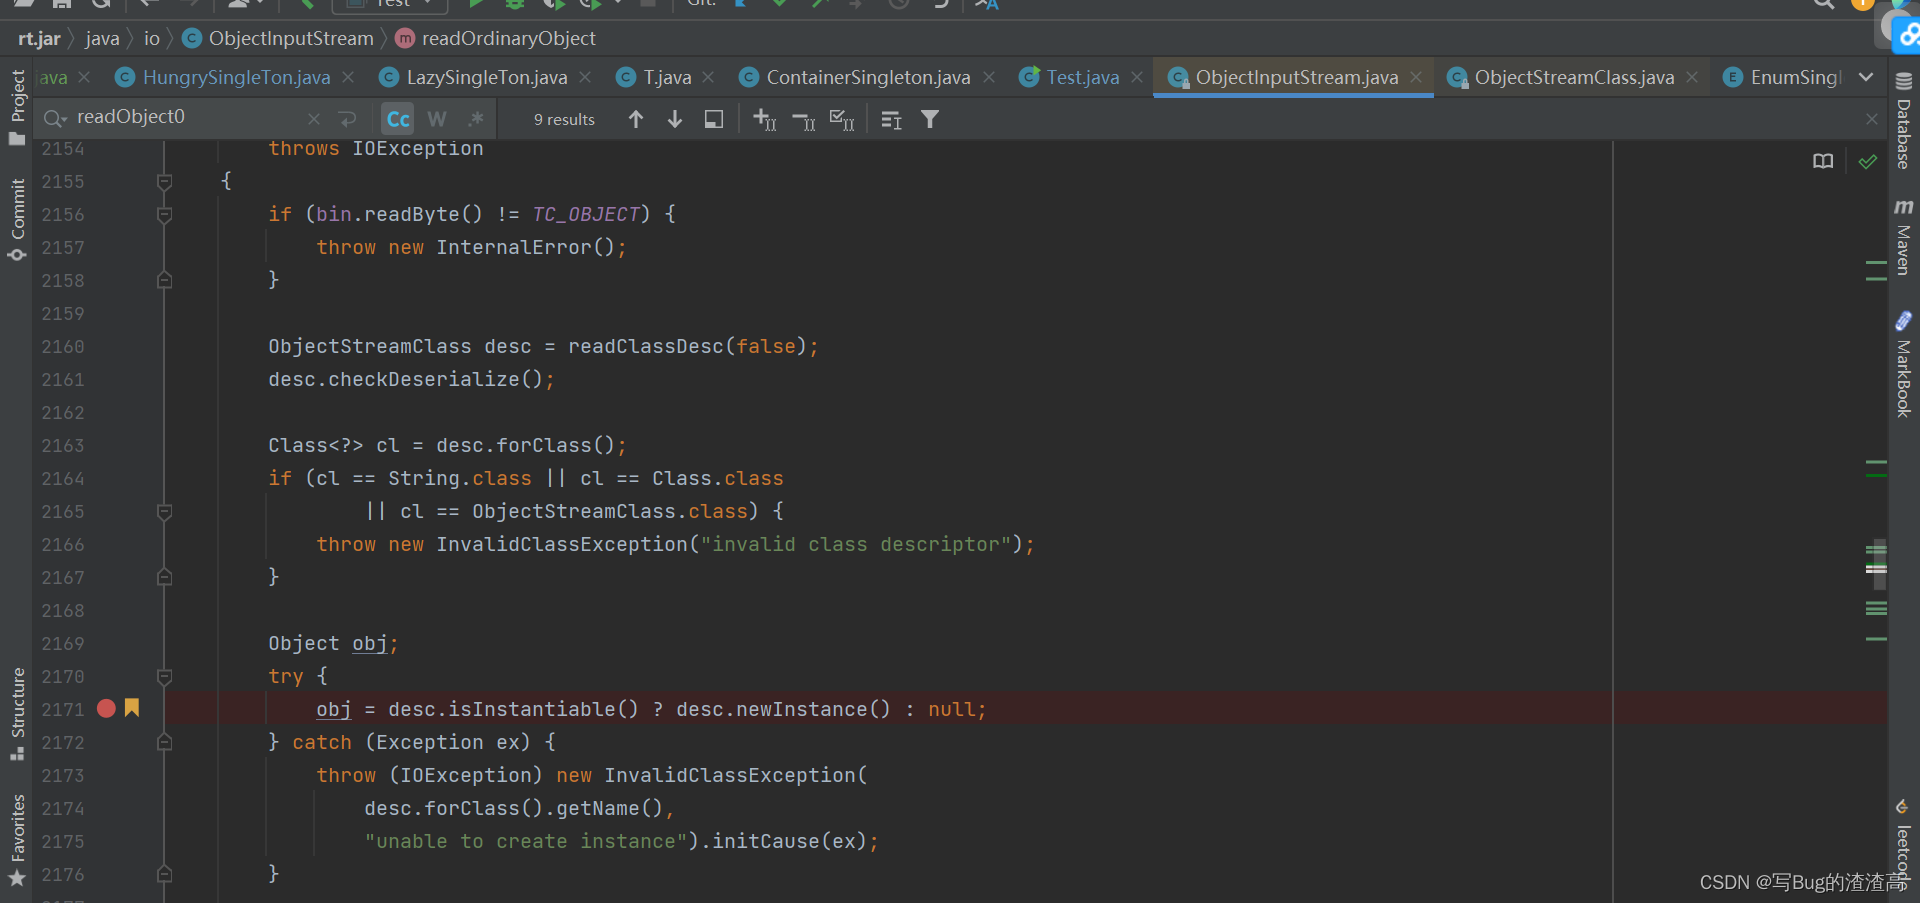1920x903 pixels.
Task: Toggle whole Words (W) search option
Action: pyautogui.click(x=437, y=119)
